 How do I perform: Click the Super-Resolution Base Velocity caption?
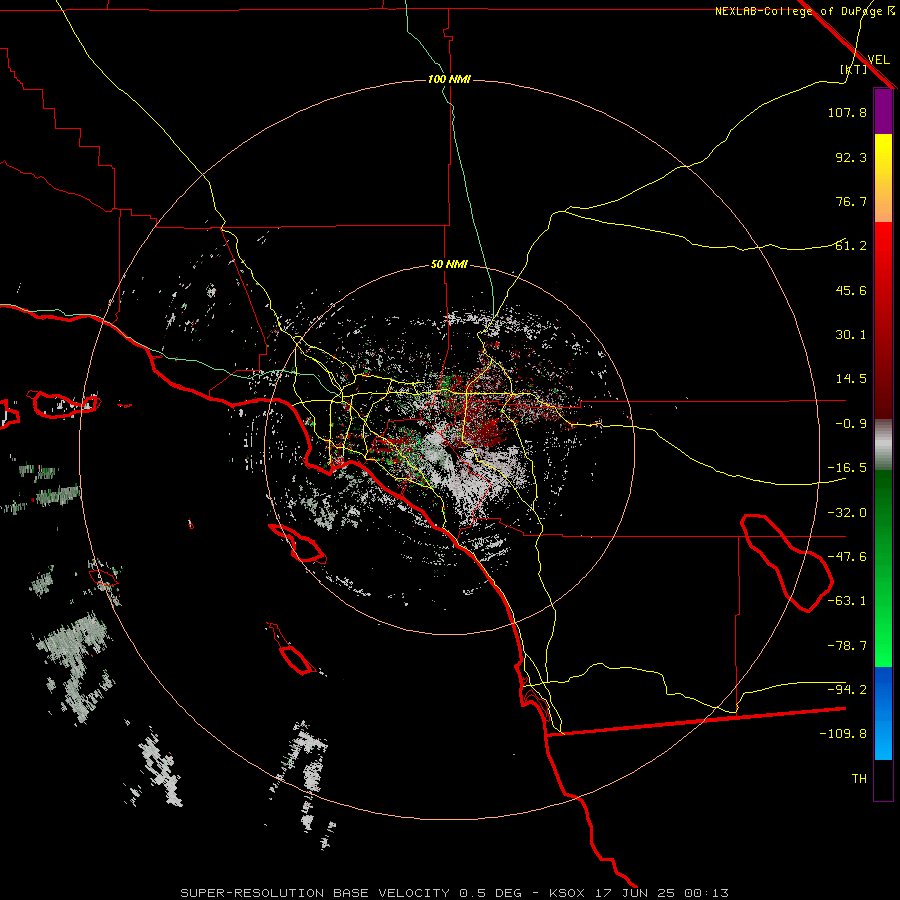click(x=455, y=893)
